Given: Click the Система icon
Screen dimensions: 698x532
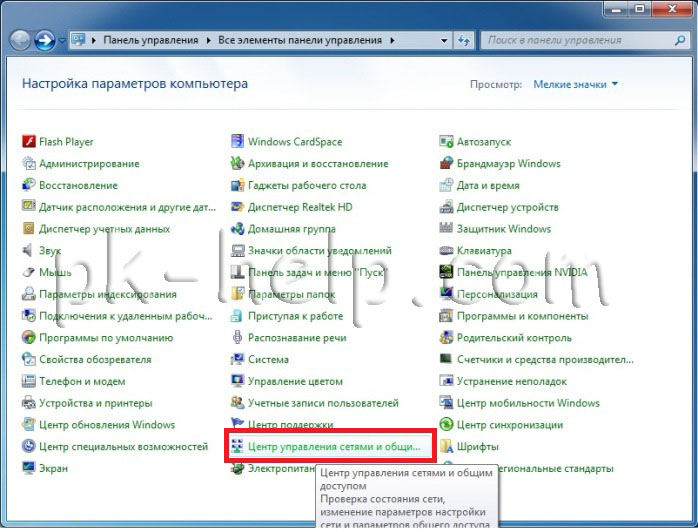Looking at the screenshot, I should coord(237,359).
